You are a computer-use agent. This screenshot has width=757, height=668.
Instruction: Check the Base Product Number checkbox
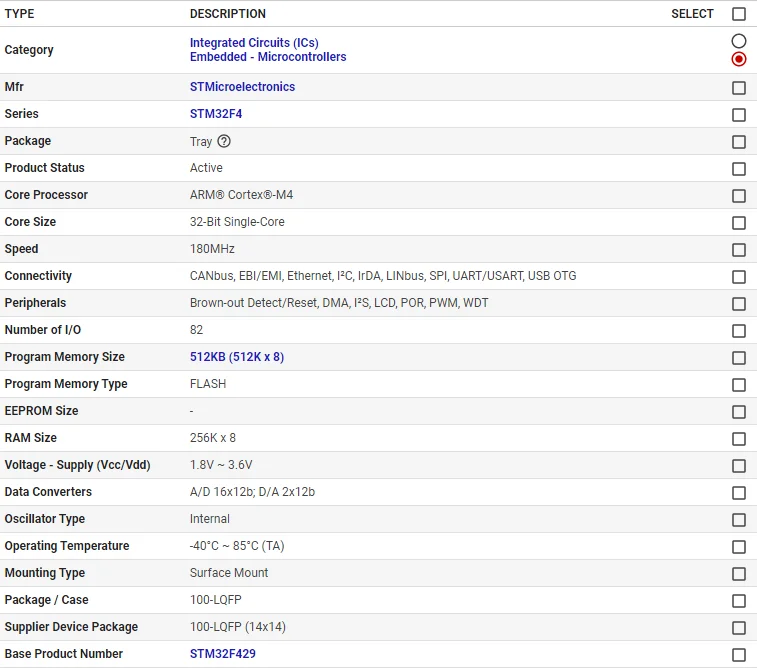point(739,655)
